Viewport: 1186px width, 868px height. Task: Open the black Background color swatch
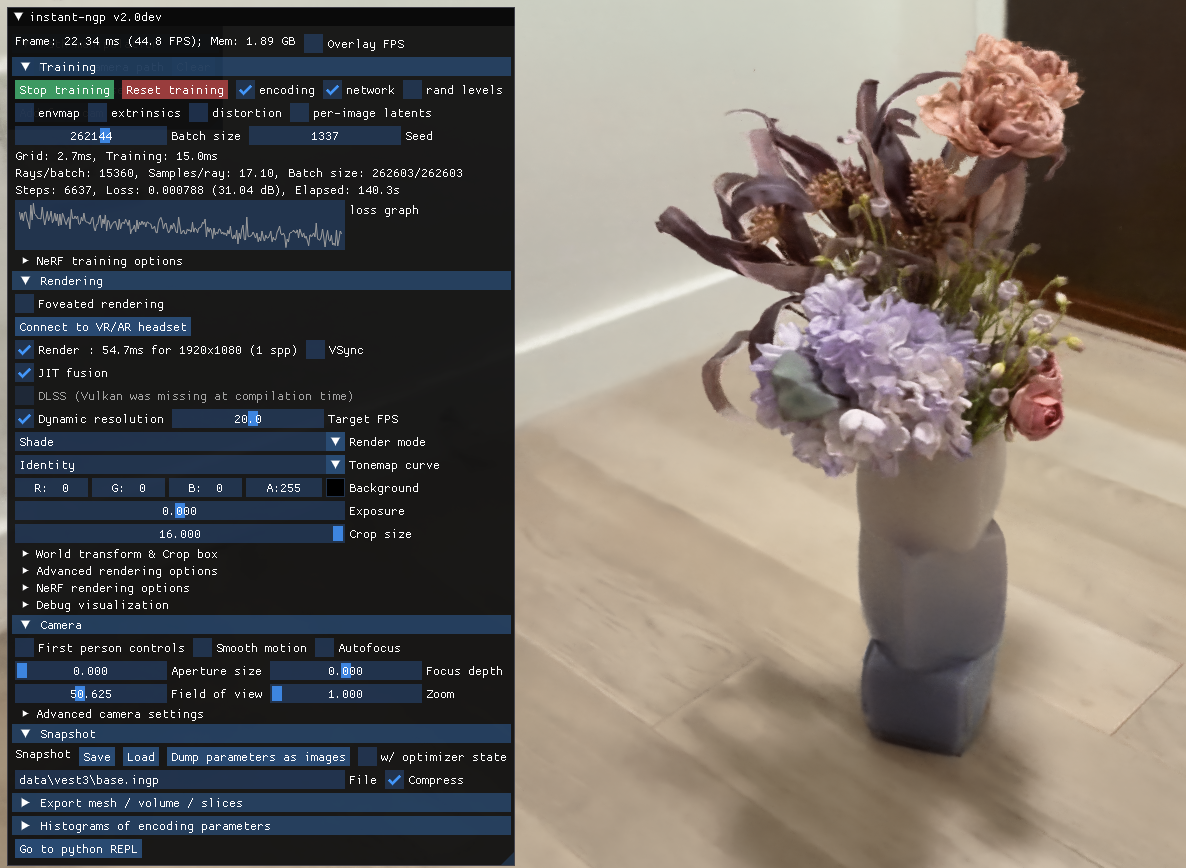[x=335, y=488]
